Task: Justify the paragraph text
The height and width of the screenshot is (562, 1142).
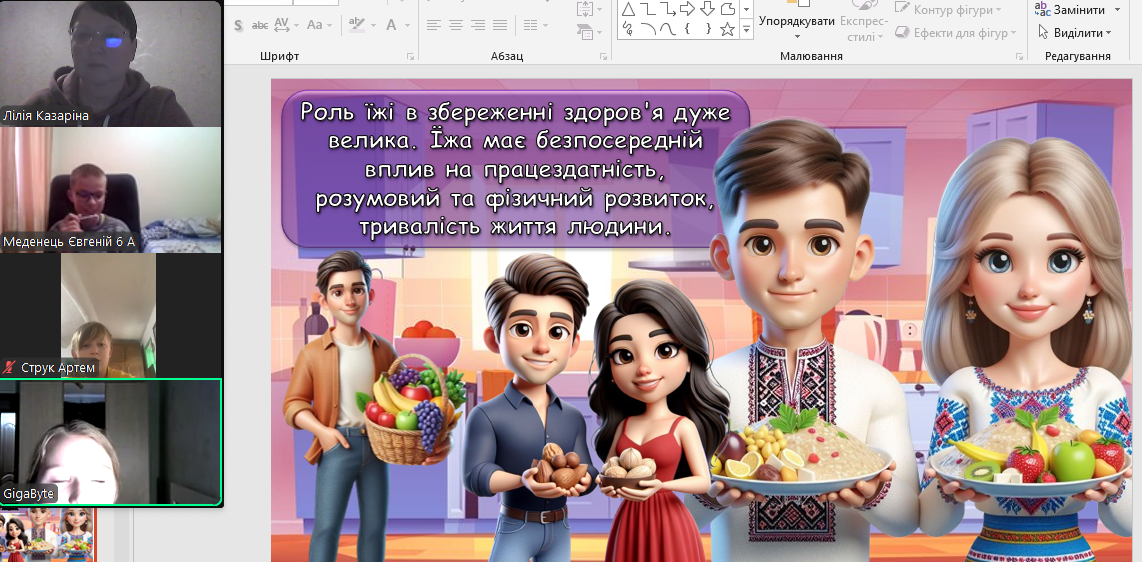Action: point(502,25)
